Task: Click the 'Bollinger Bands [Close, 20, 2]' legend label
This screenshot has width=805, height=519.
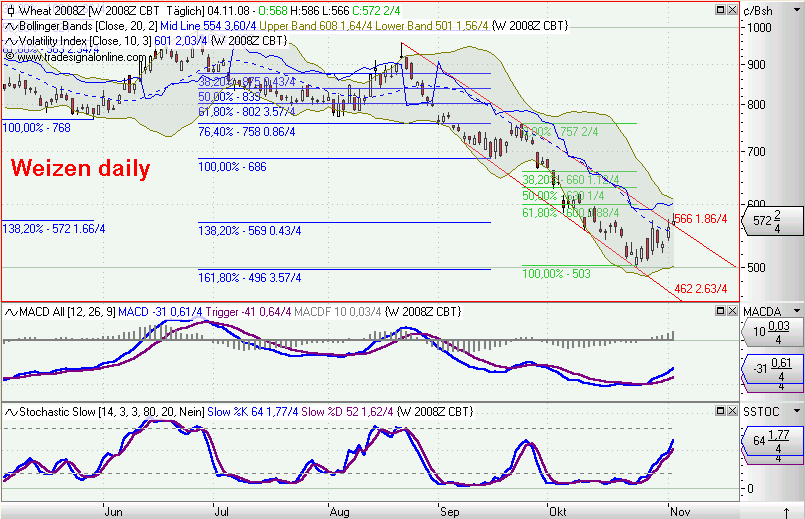Action: [x=88, y=26]
